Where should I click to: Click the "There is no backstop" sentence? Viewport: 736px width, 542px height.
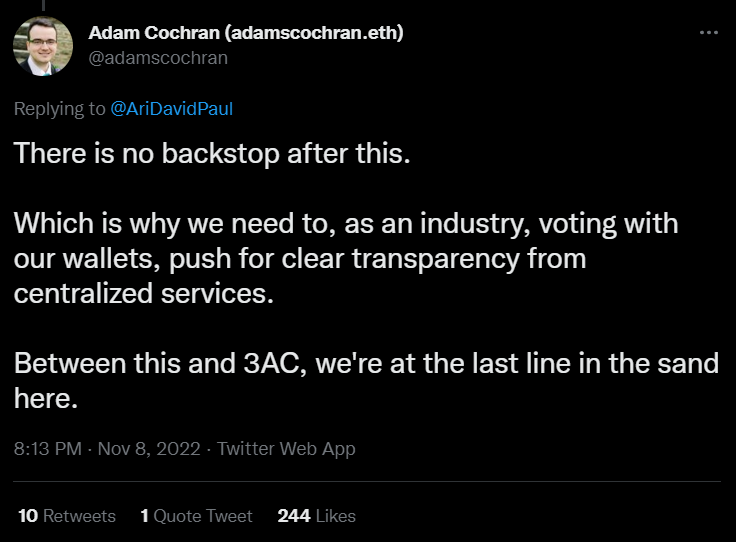(x=213, y=156)
